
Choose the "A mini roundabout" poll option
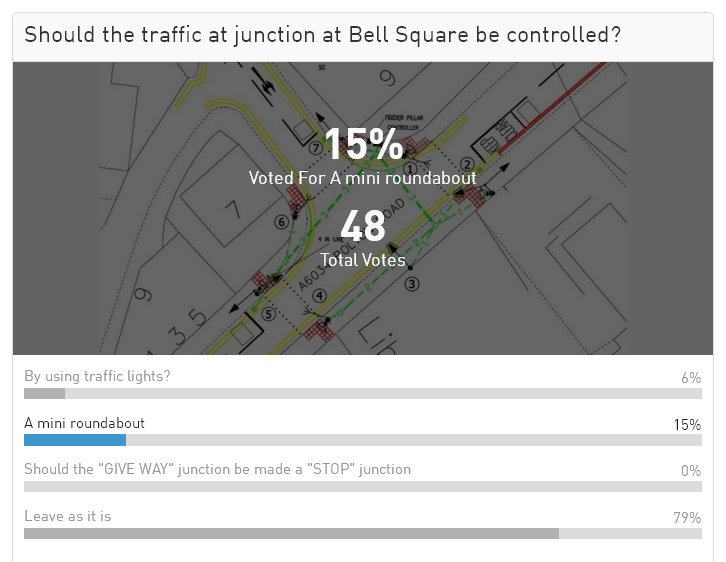tap(84, 424)
